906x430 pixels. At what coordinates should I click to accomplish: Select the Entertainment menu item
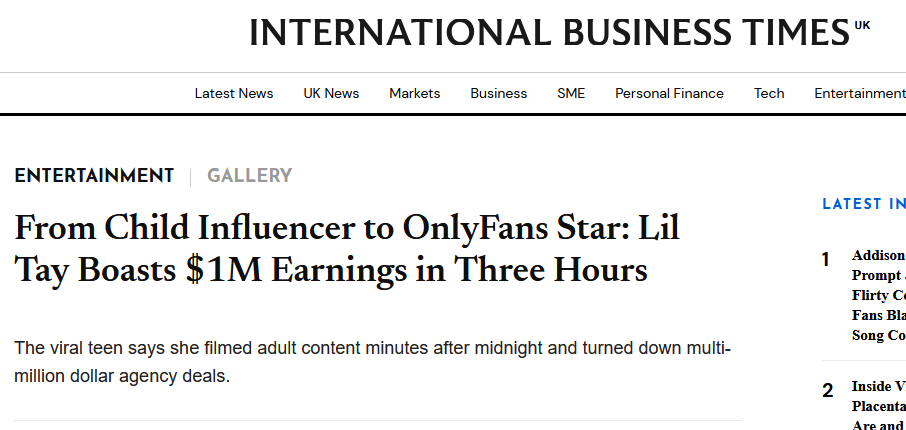point(860,93)
